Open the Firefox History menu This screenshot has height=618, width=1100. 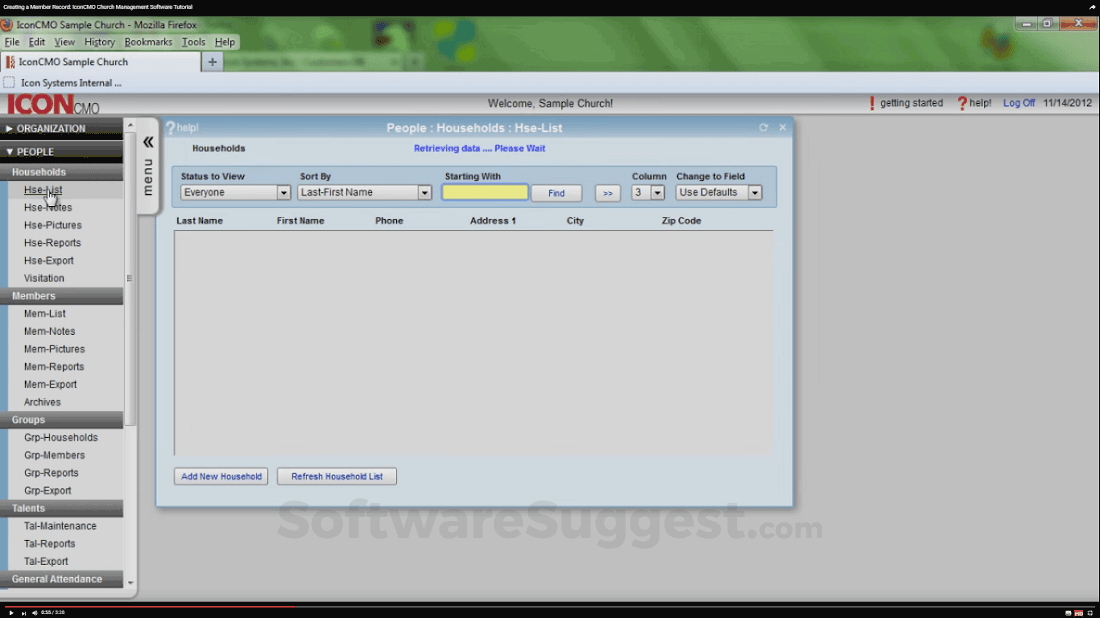pos(100,42)
